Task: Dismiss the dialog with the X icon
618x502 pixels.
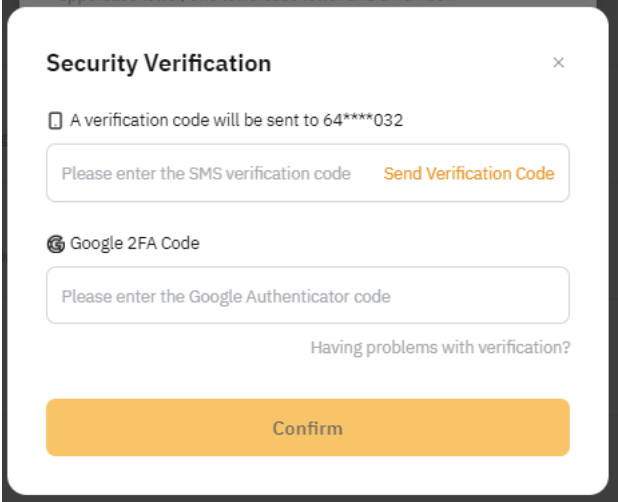Action: tap(558, 63)
